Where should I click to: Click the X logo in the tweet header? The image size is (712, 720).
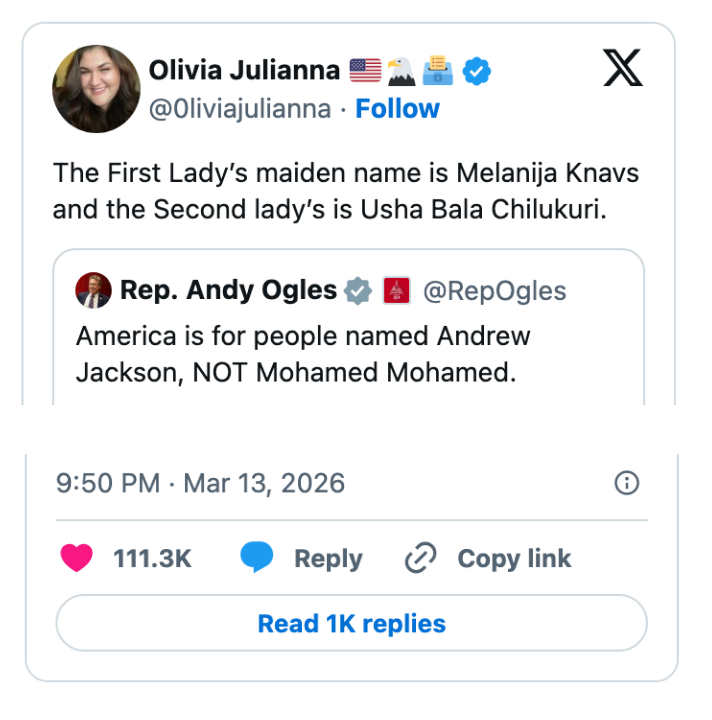[x=623, y=68]
